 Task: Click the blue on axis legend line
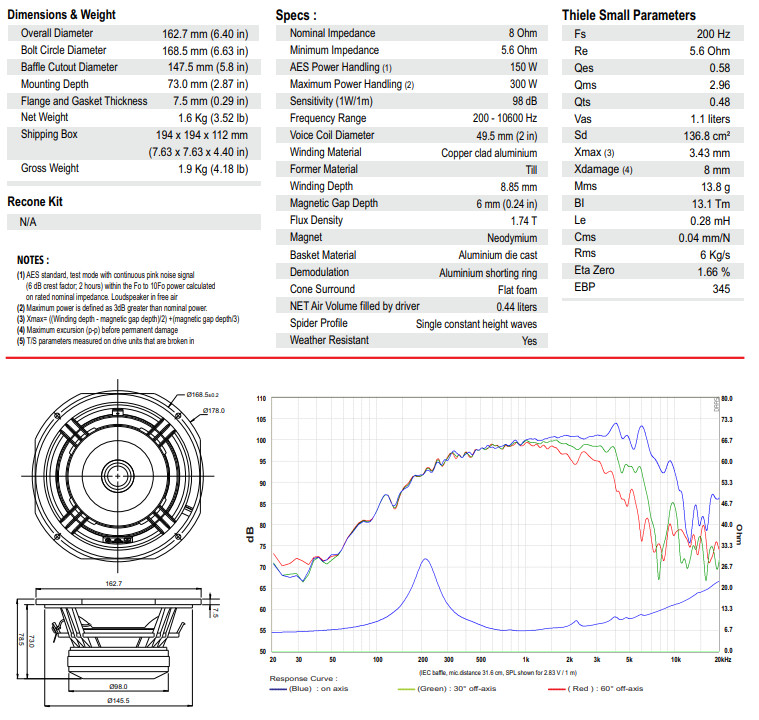click(278, 689)
